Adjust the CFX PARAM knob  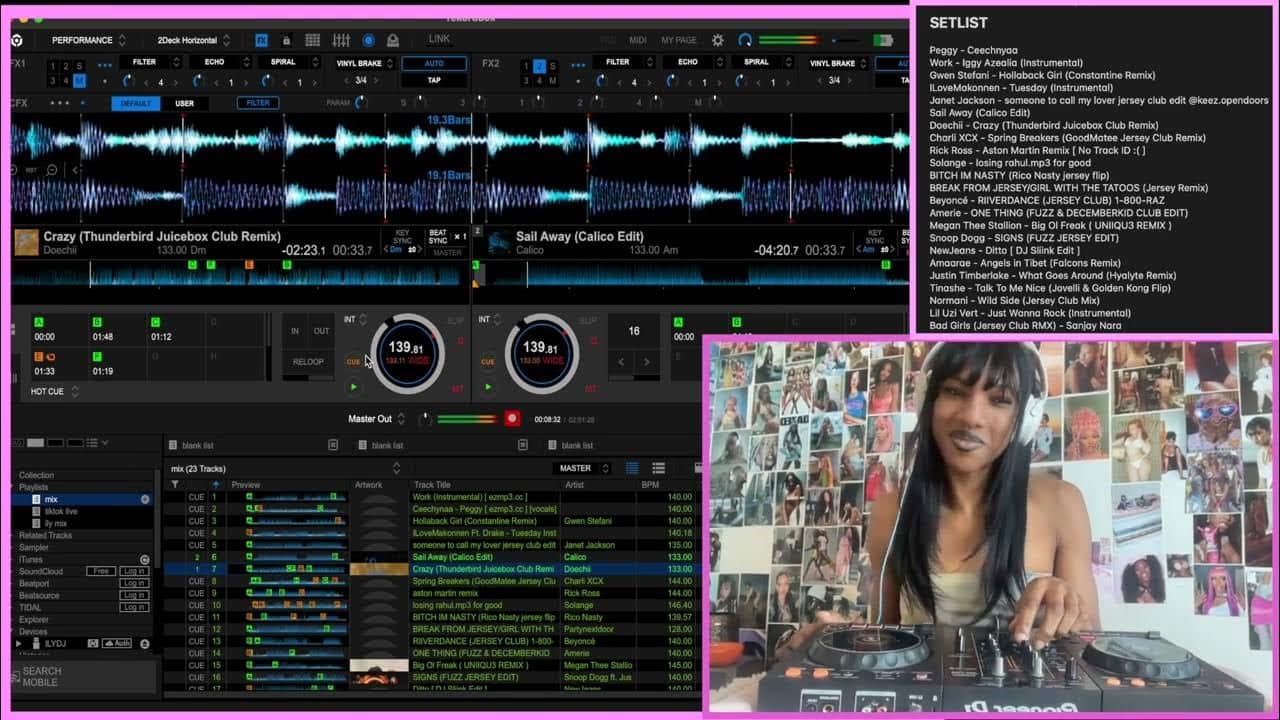361,103
